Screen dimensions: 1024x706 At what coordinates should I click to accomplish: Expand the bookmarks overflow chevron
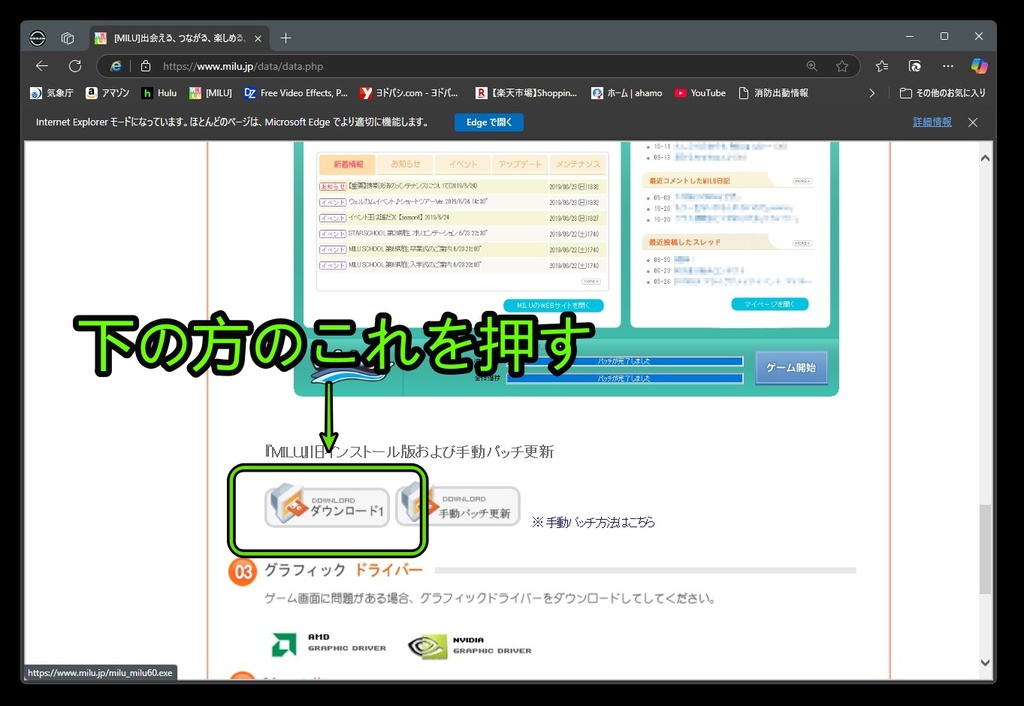coord(872,93)
